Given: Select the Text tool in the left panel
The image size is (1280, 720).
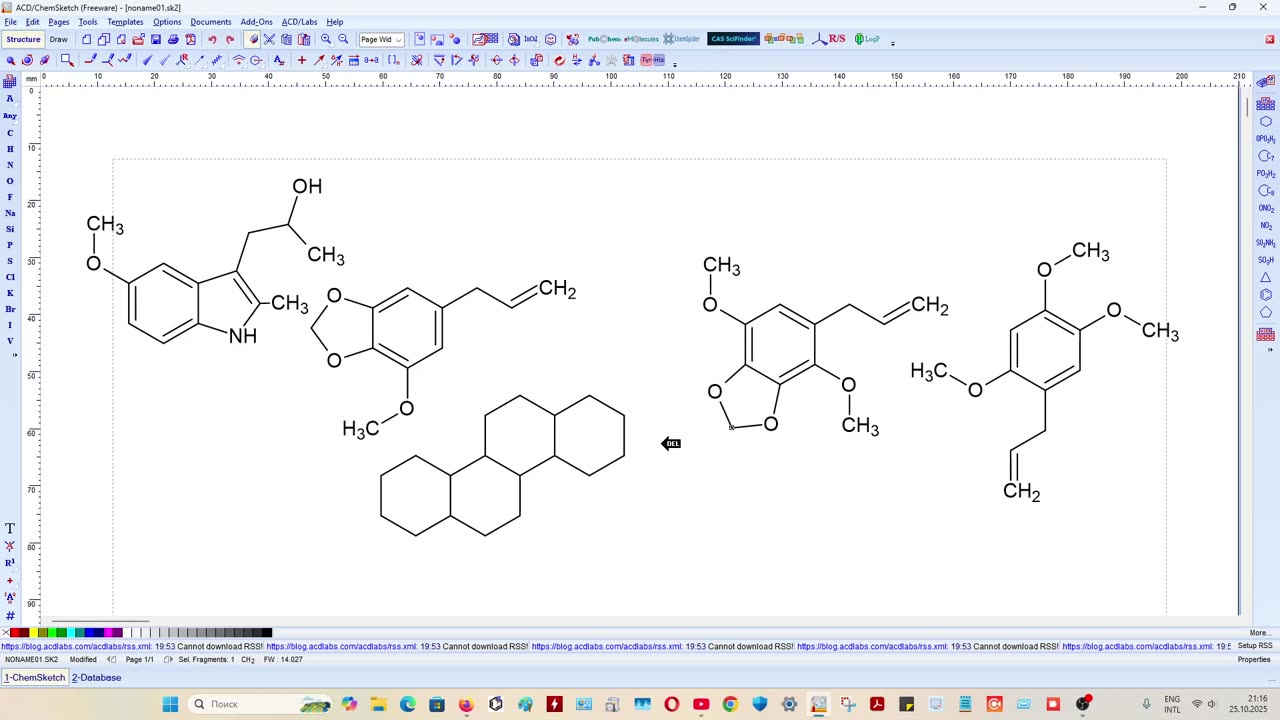Looking at the screenshot, I should (x=10, y=529).
